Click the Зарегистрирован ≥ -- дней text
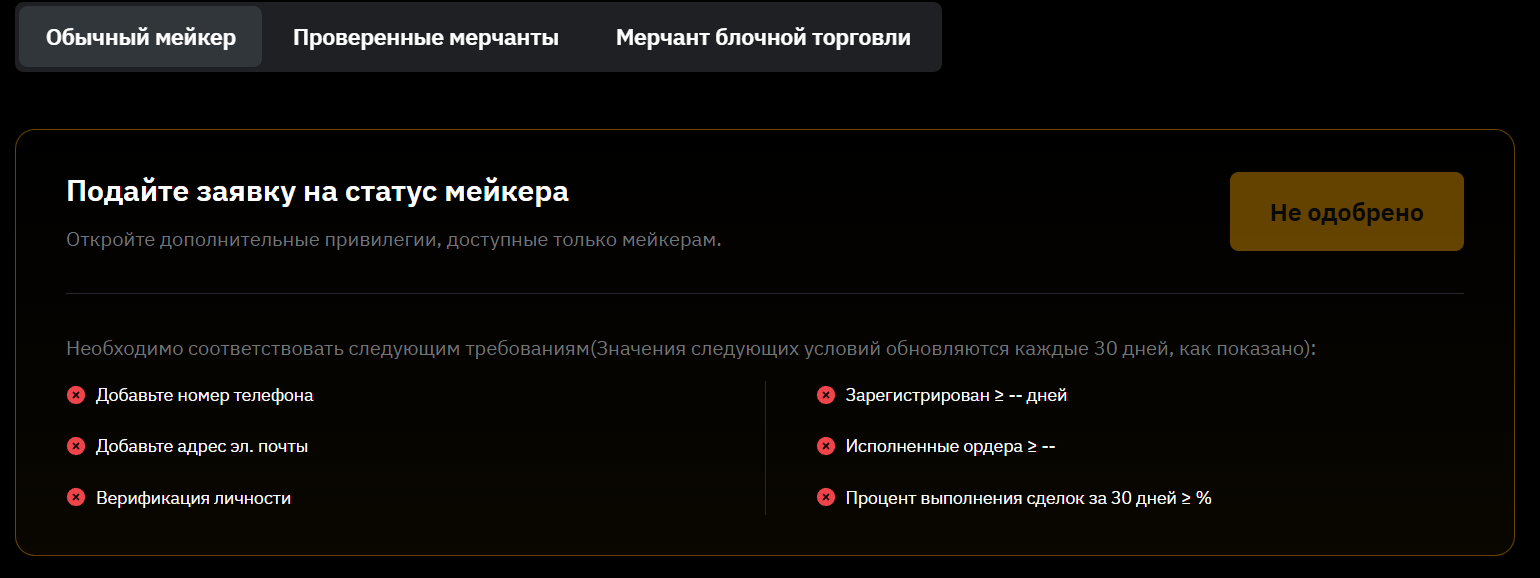The width and height of the screenshot is (1540, 578). [956, 395]
